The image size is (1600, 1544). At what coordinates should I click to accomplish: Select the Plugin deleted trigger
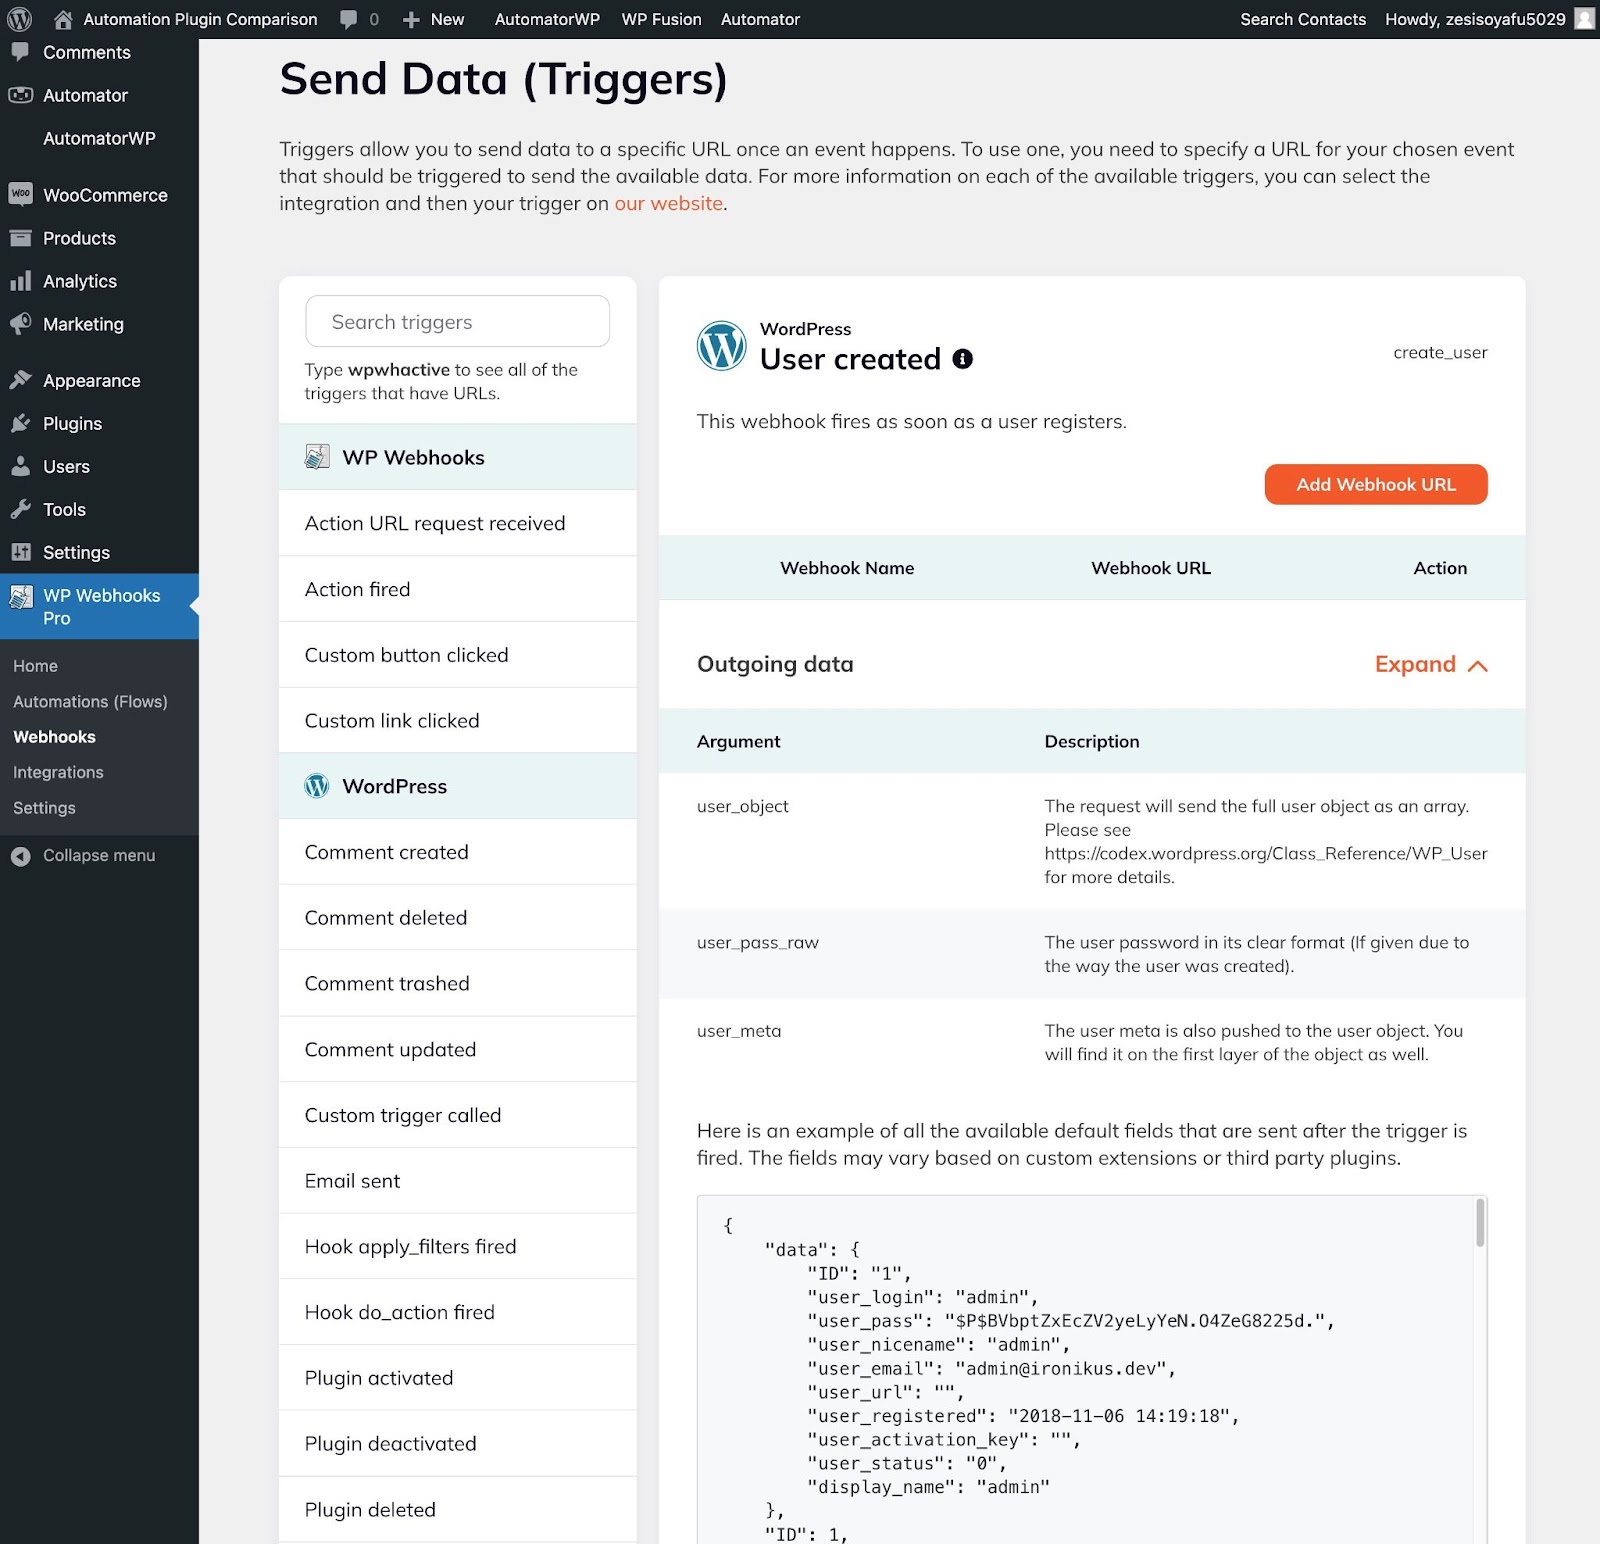point(457,1510)
